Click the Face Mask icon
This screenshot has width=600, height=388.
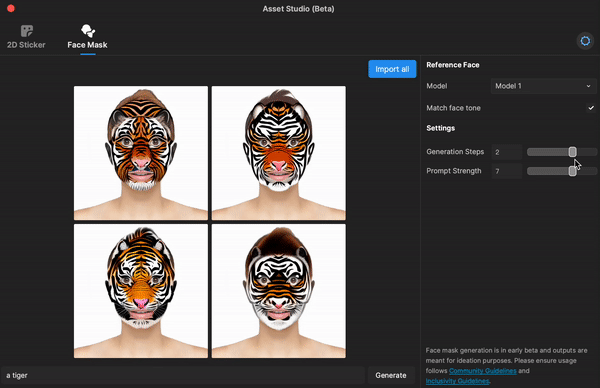[88, 31]
